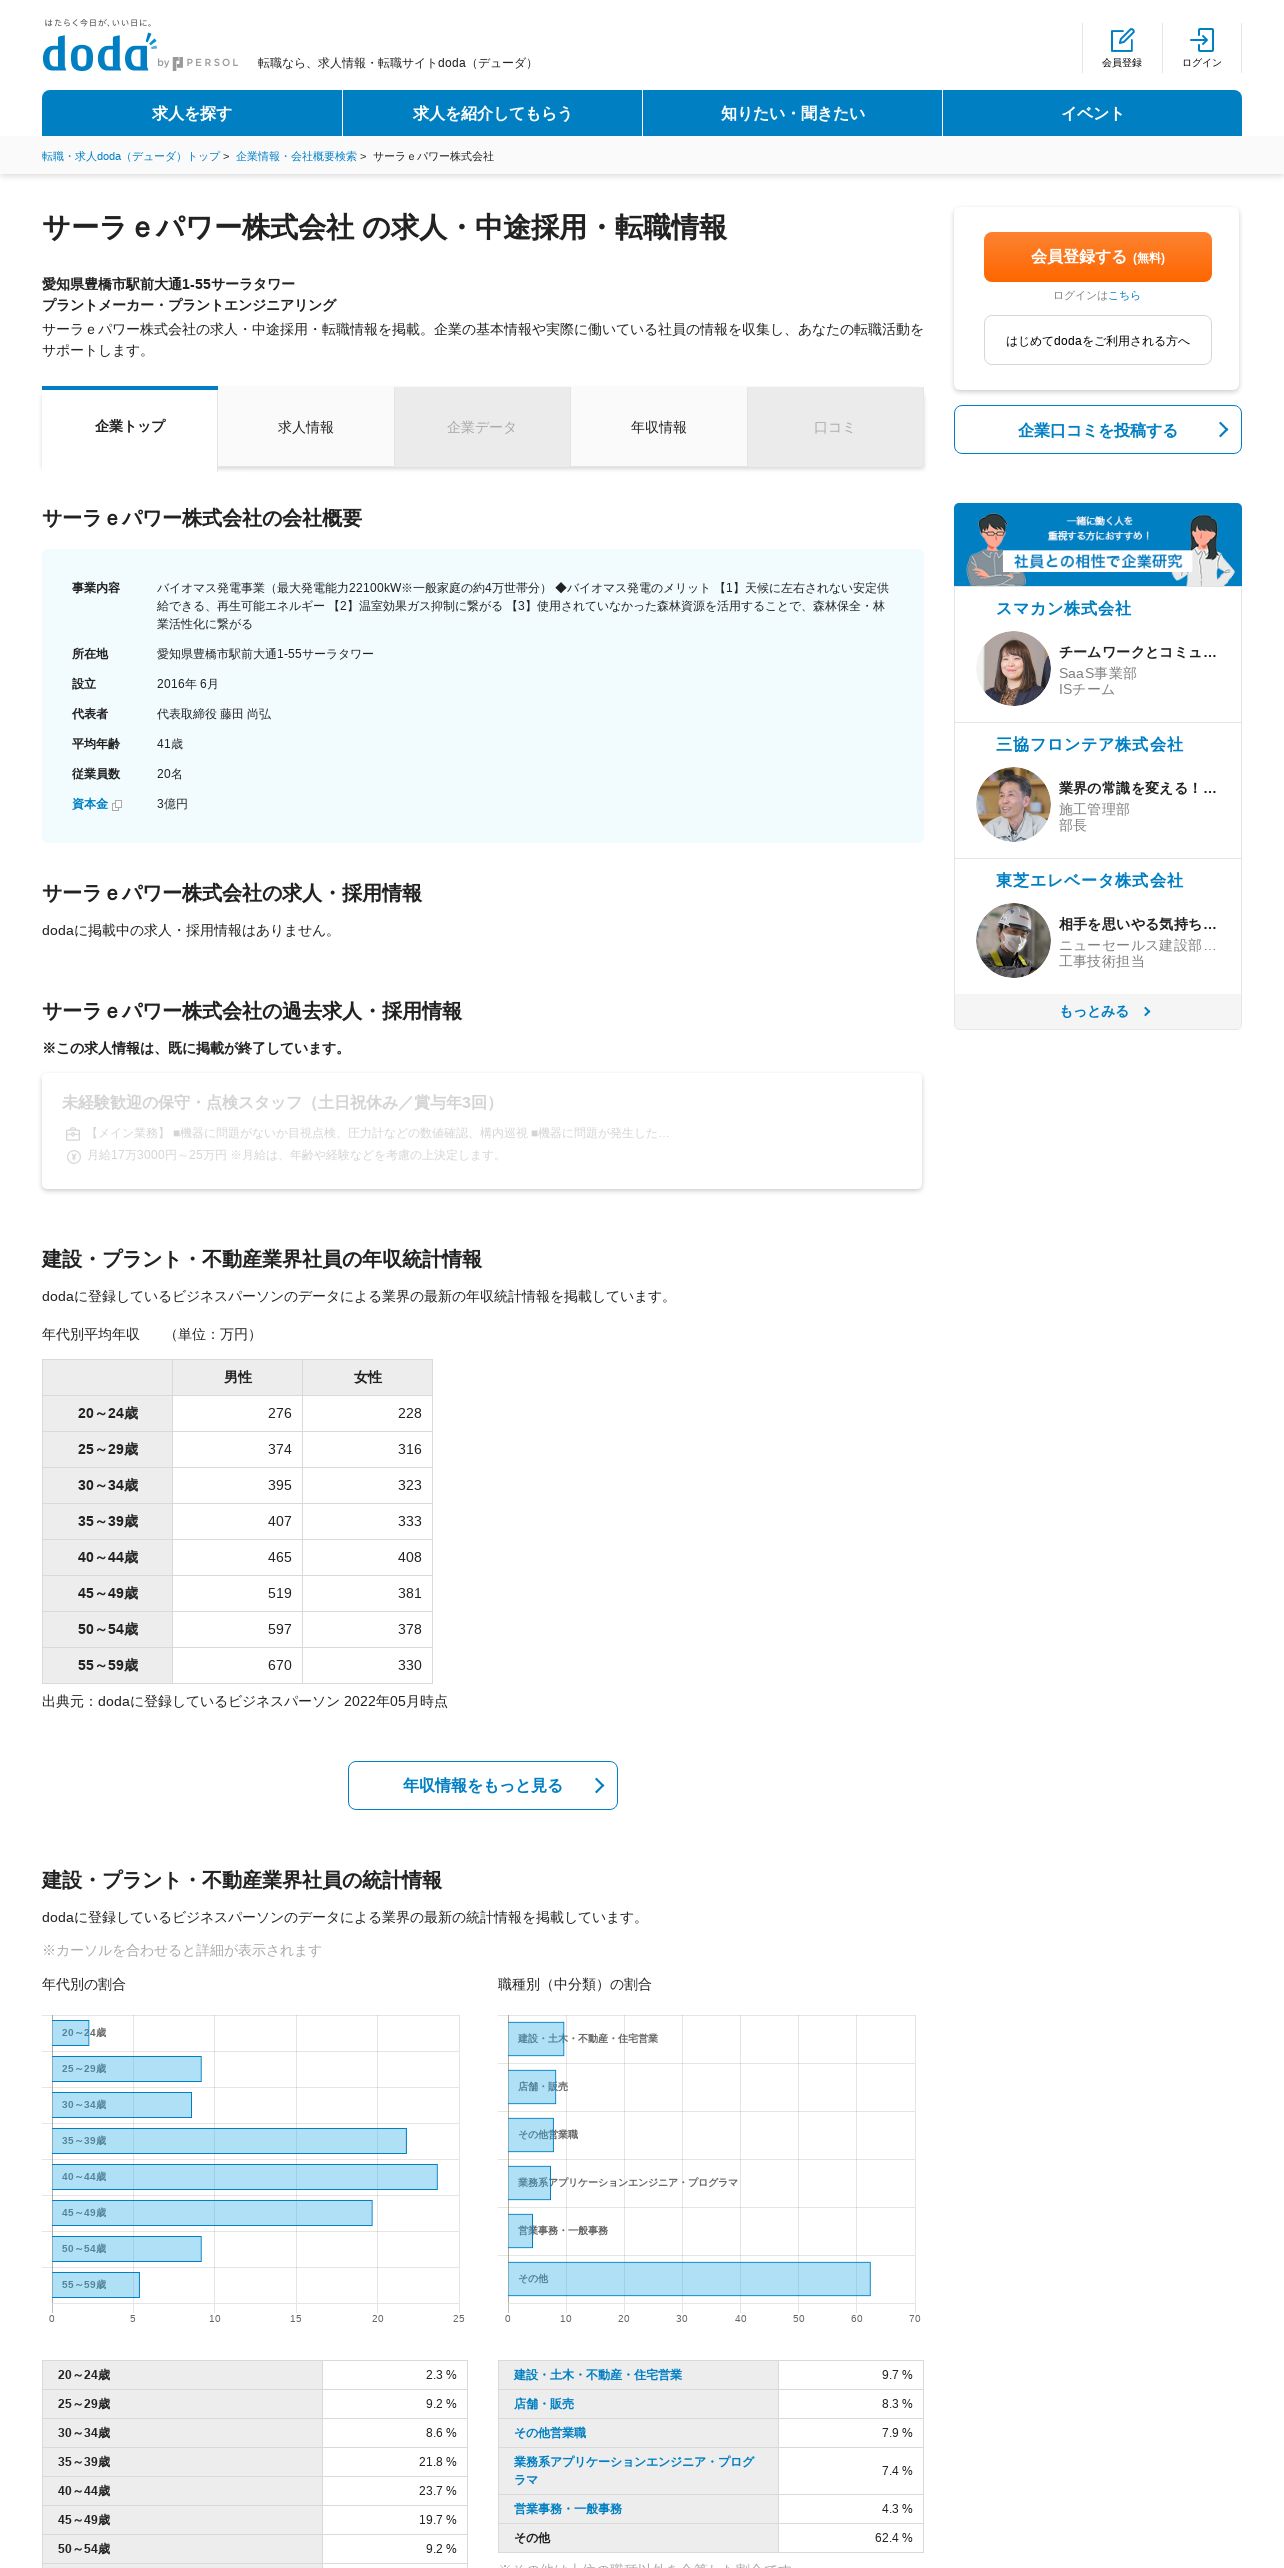This screenshot has width=1284, height=2568.
Task: Click 営業事務・一般事務 table link
Action: [x=568, y=2509]
